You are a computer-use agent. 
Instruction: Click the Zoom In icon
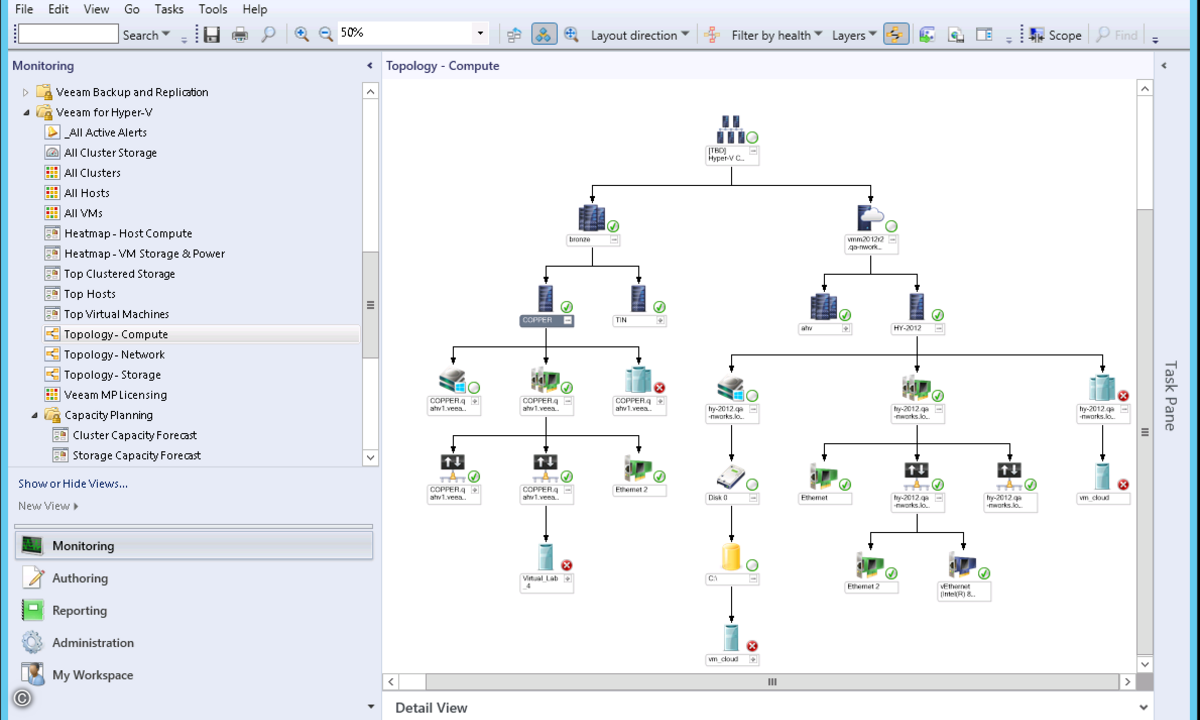tap(302, 34)
